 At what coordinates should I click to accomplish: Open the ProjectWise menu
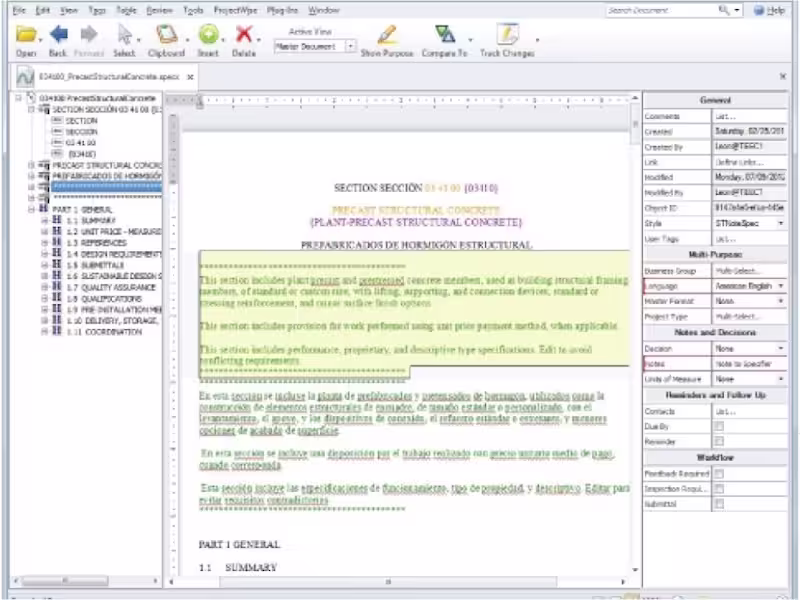235,10
